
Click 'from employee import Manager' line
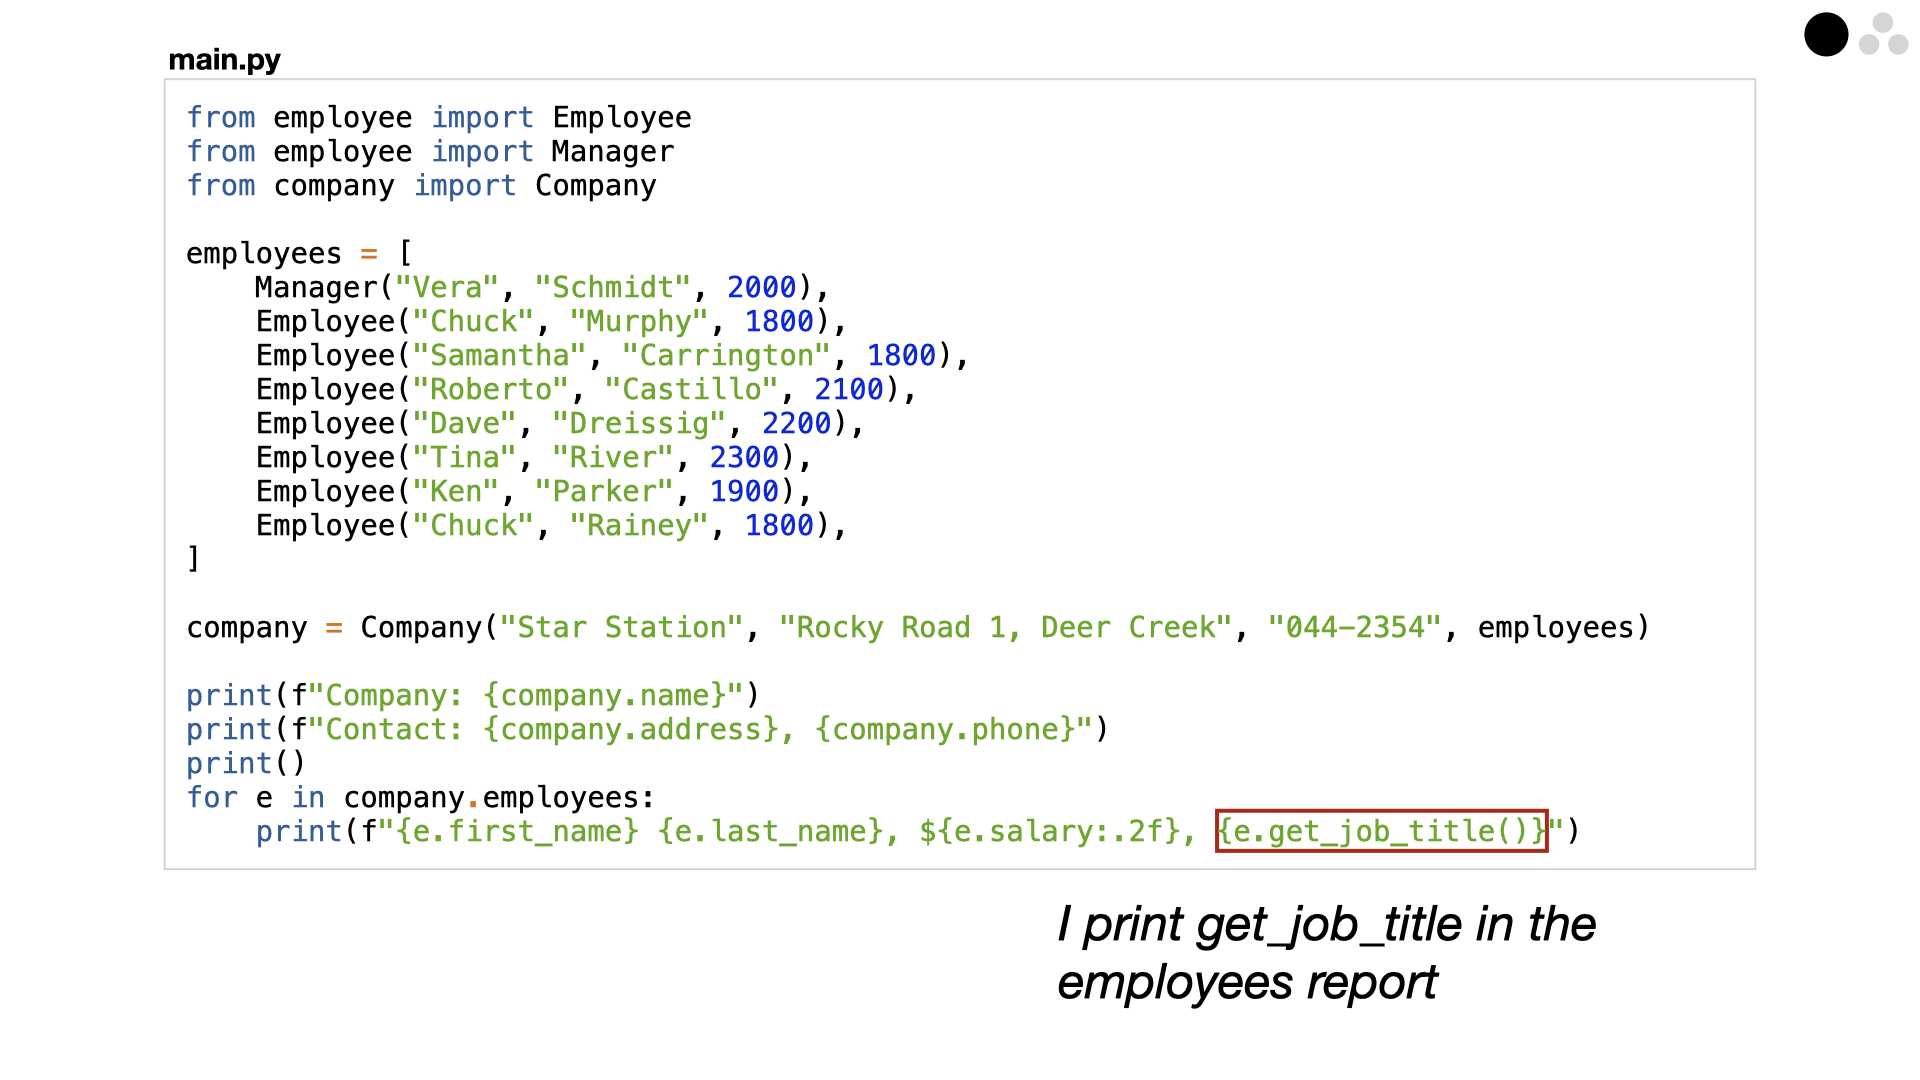click(x=430, y=152)
